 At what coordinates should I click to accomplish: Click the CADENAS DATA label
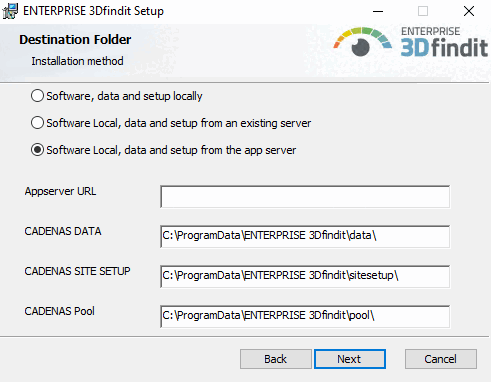click(63, 231)
